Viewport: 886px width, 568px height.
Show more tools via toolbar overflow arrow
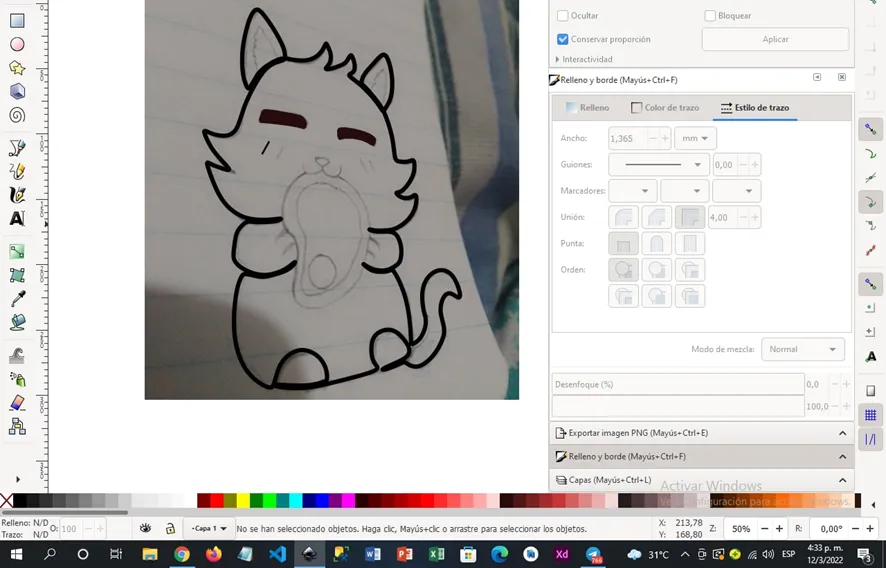pos(18,479)
